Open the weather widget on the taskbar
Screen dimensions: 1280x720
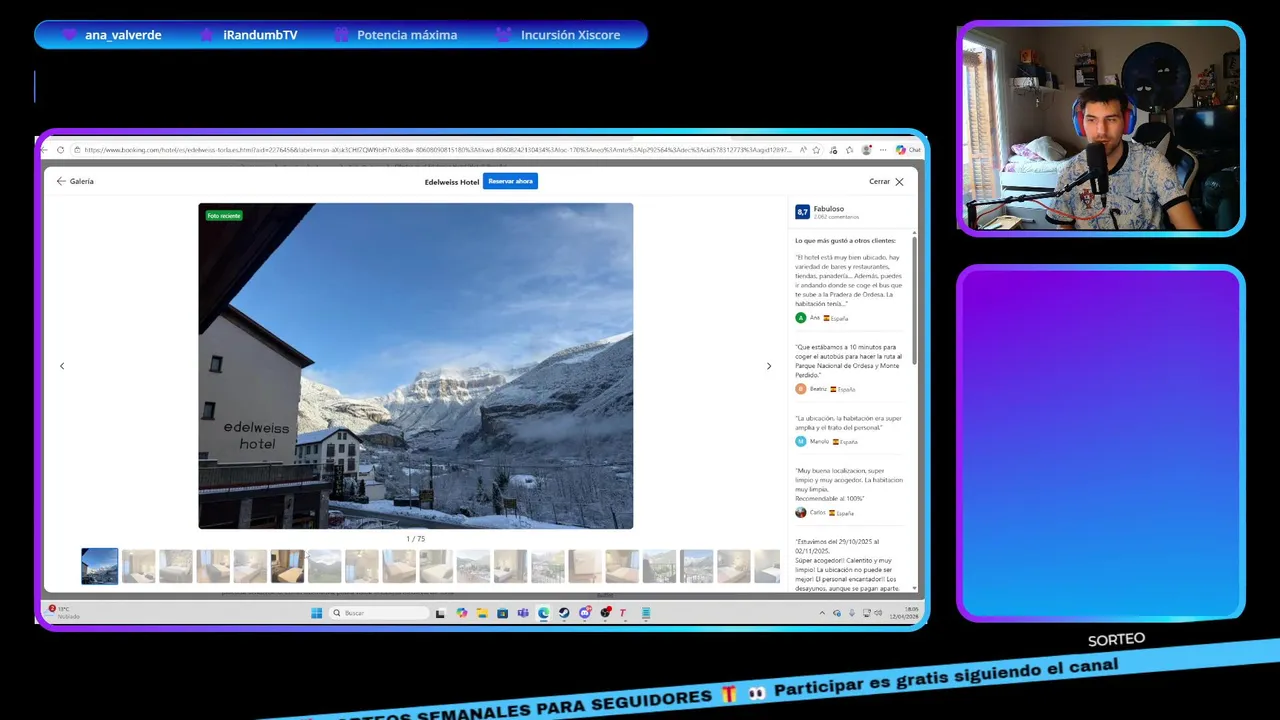64,612
